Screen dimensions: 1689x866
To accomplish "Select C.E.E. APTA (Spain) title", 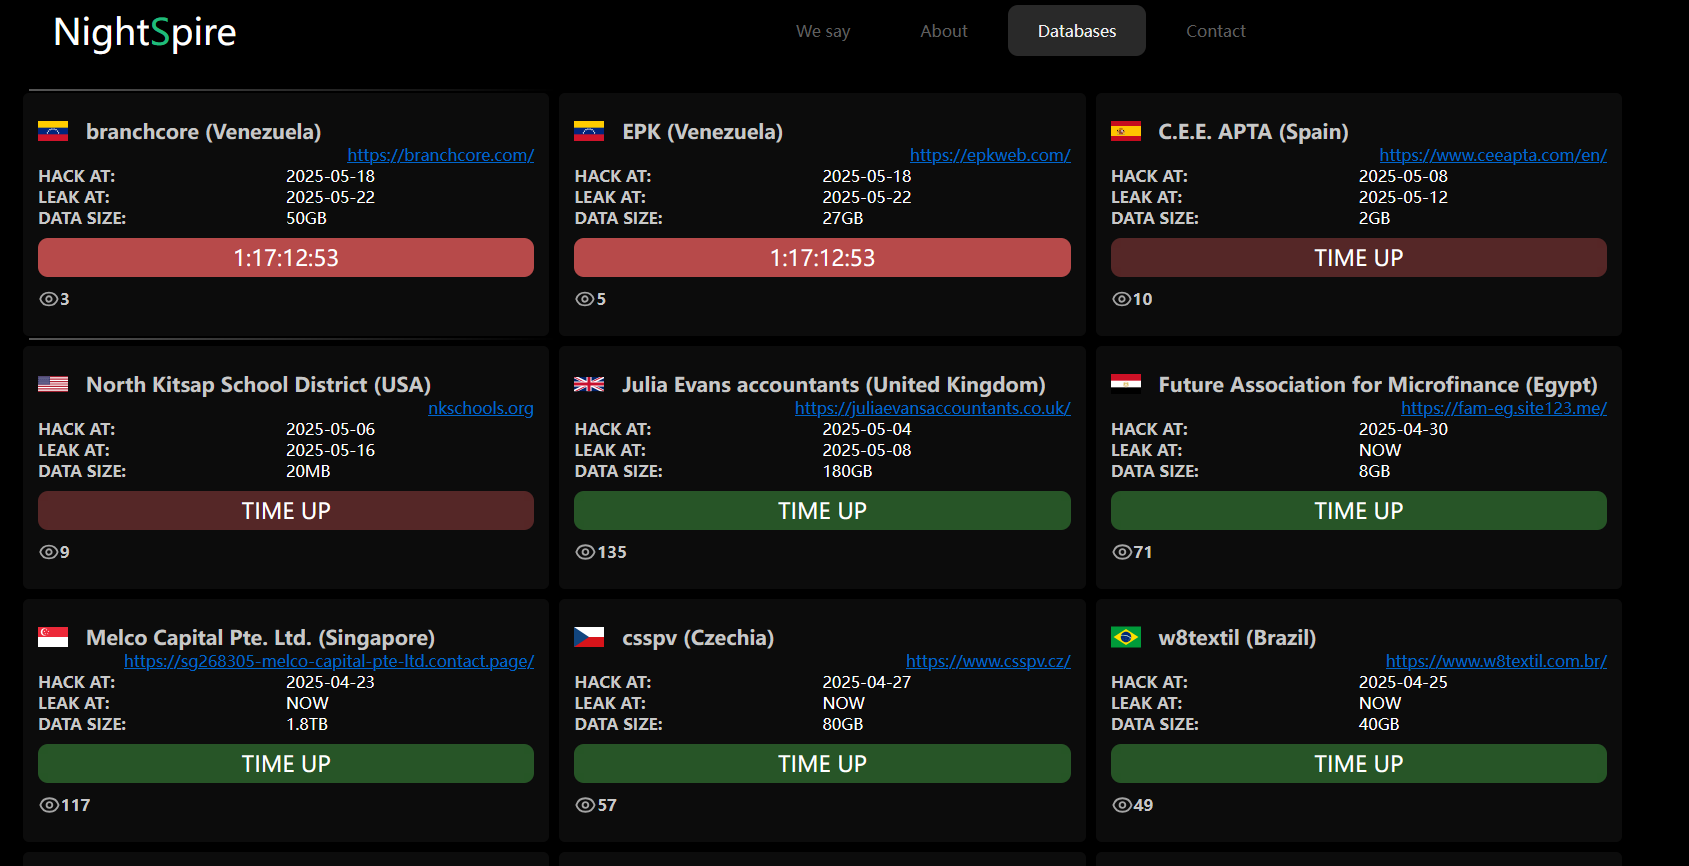I will [x=1253, y=131].
